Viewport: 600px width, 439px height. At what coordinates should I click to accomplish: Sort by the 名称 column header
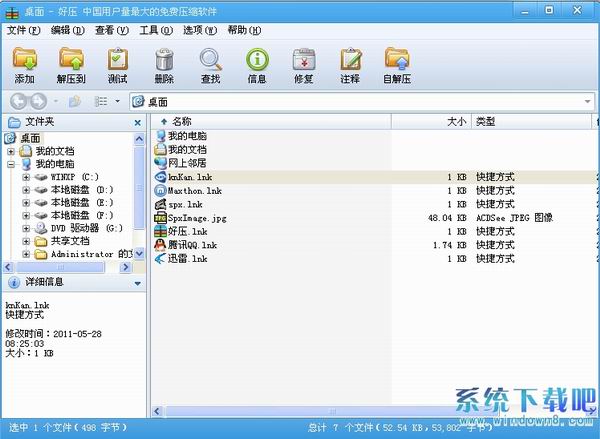pyautogui.click(x=272, y=122)
